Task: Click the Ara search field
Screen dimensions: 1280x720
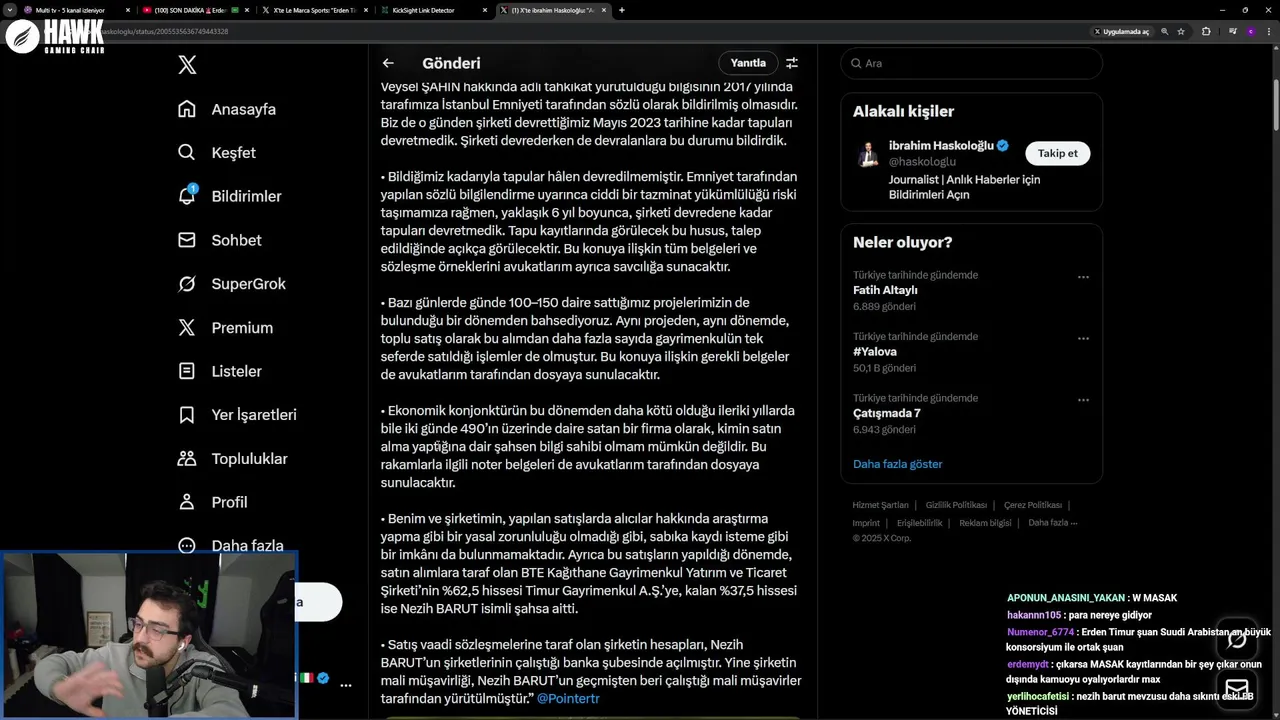Action: coord(971,63)
